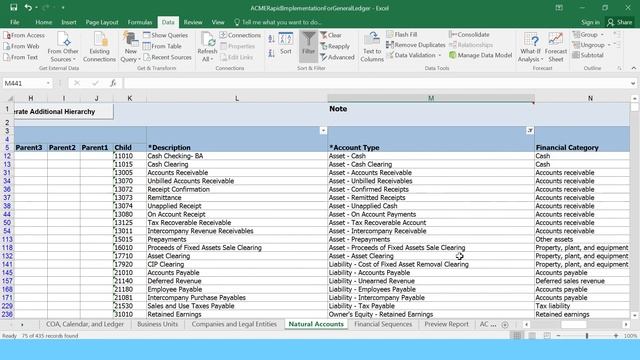
Task: Open Data Validation dropdown
Action: (413, 56)
